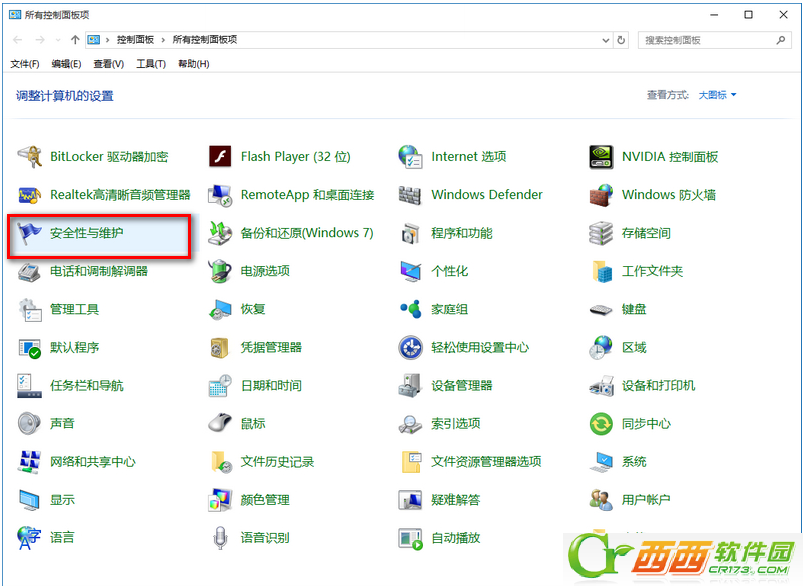Click the 显示 monitor icon
Viewport: 803px width, 586px height.
(29, 500)
